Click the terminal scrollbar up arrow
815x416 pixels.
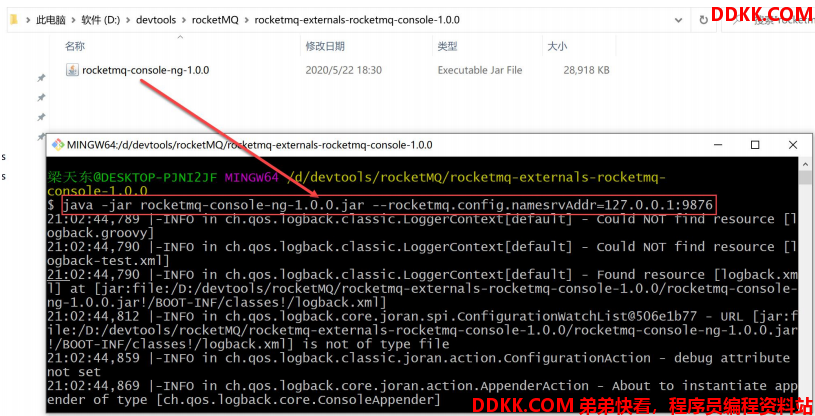click(x=806, y=164)
